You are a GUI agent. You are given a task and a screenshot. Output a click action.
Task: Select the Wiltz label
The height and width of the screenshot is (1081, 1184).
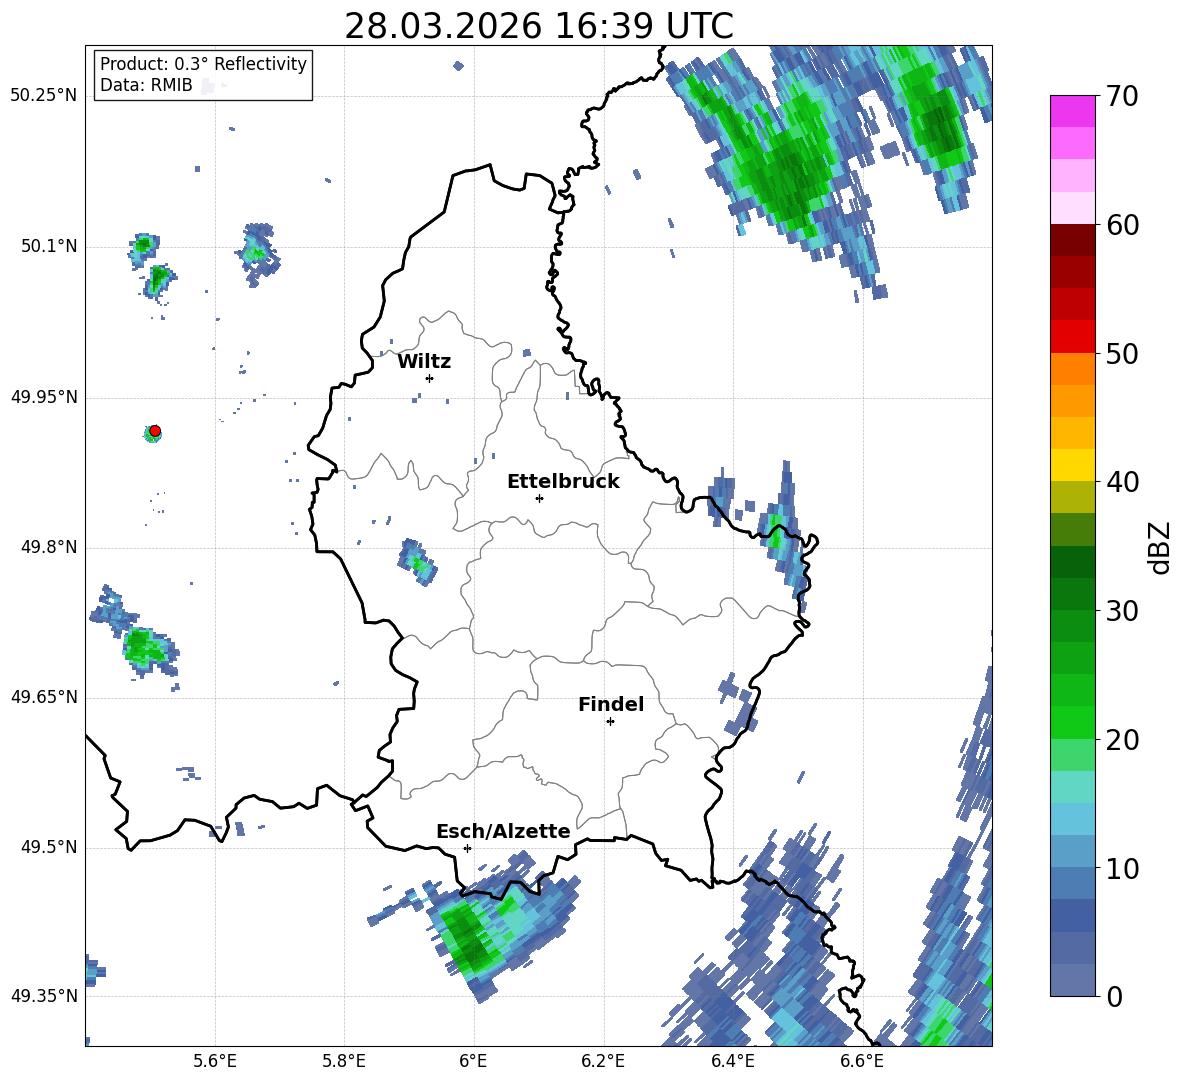424,362
